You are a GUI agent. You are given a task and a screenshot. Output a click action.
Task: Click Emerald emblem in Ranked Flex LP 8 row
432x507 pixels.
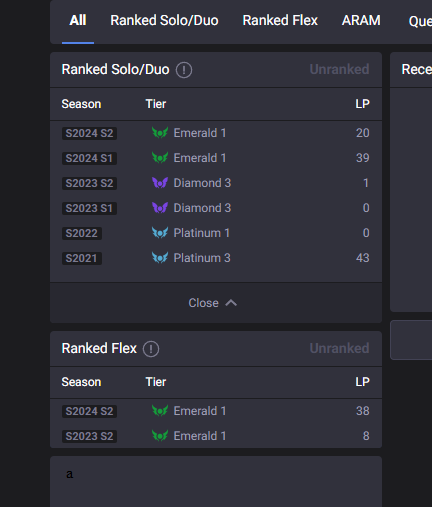(x=160, y=436)
